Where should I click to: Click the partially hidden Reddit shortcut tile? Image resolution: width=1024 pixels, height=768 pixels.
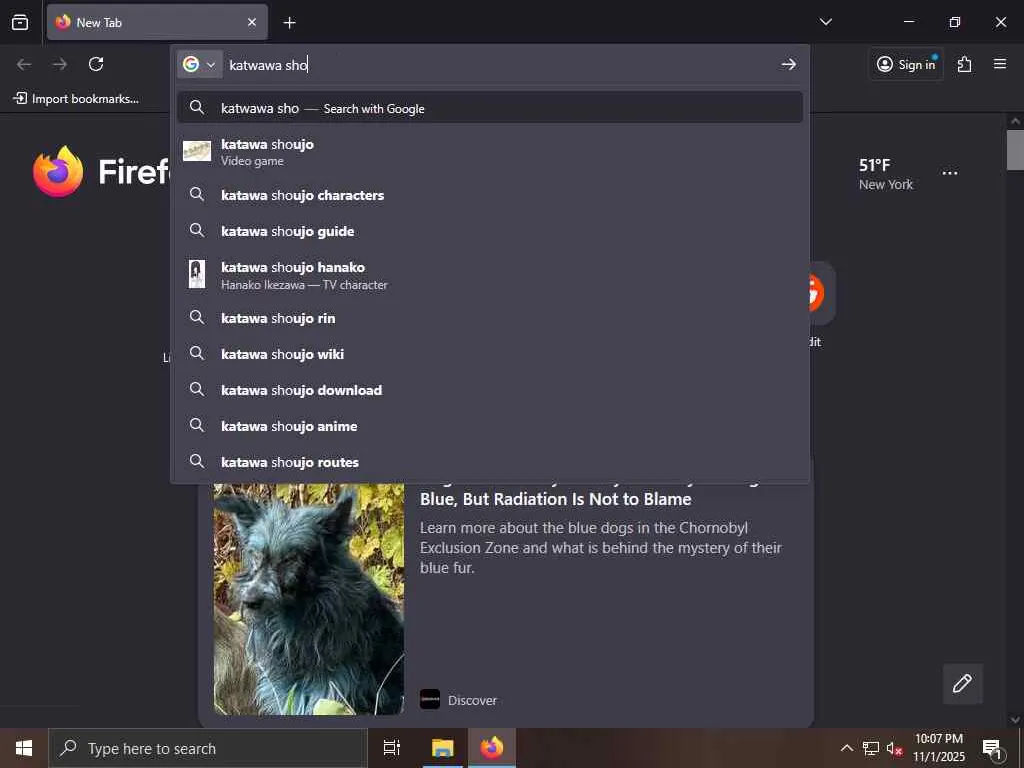[822, 293]
